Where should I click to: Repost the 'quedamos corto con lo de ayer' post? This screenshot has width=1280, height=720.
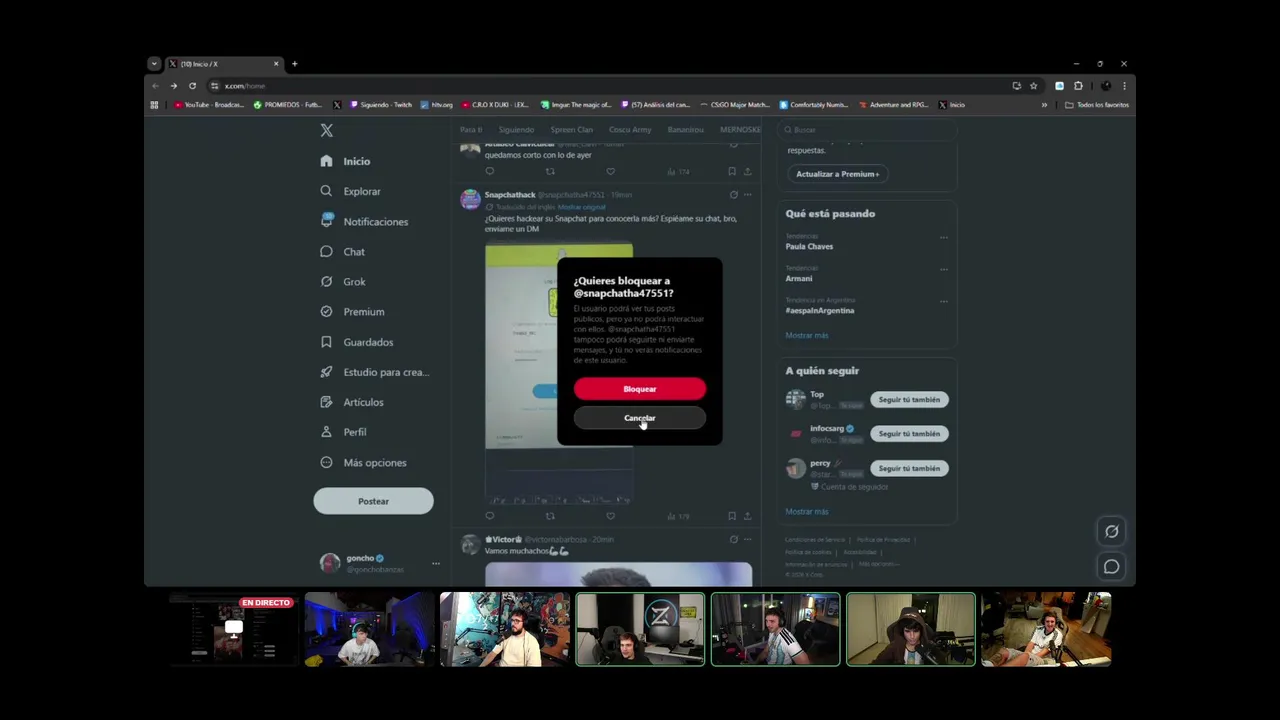click(550, 171)
